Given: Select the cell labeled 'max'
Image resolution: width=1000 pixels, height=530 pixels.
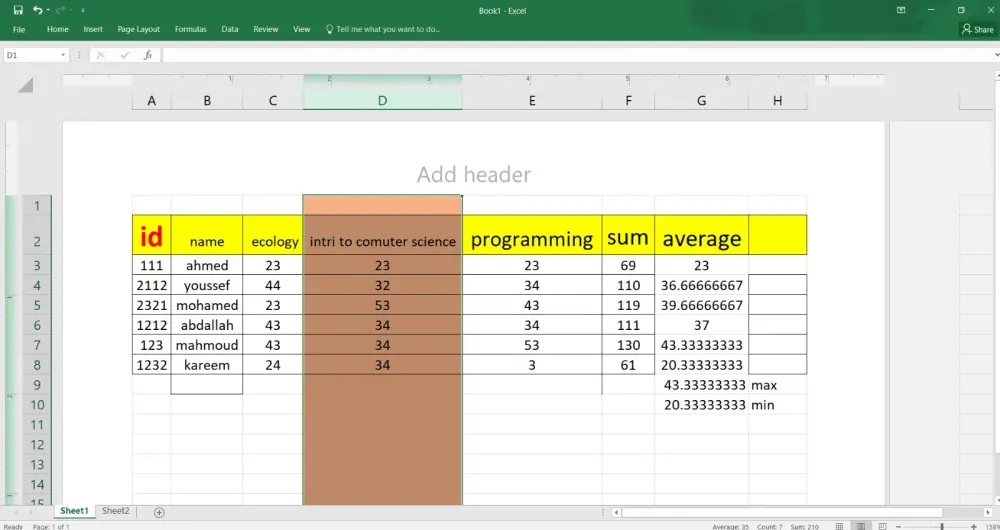Looking at the screenshot, I should pyautogui.click(x=777, y=385).
